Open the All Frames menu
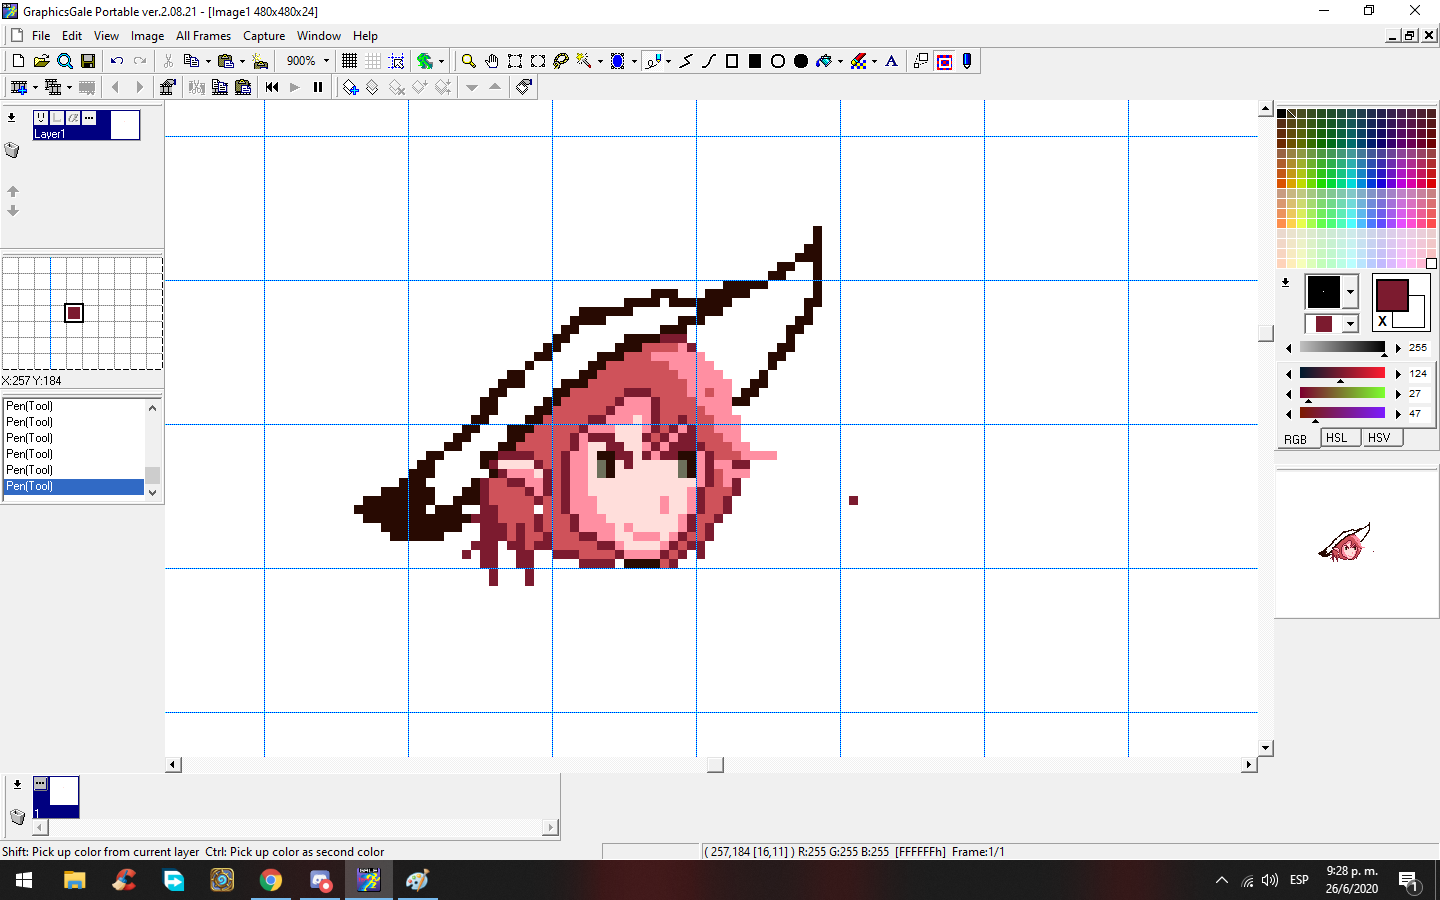 [203, 36]
